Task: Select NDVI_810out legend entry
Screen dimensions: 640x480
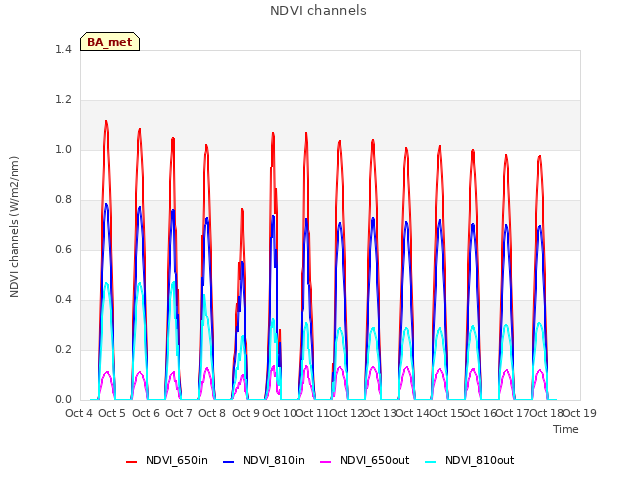Action: 470,460
